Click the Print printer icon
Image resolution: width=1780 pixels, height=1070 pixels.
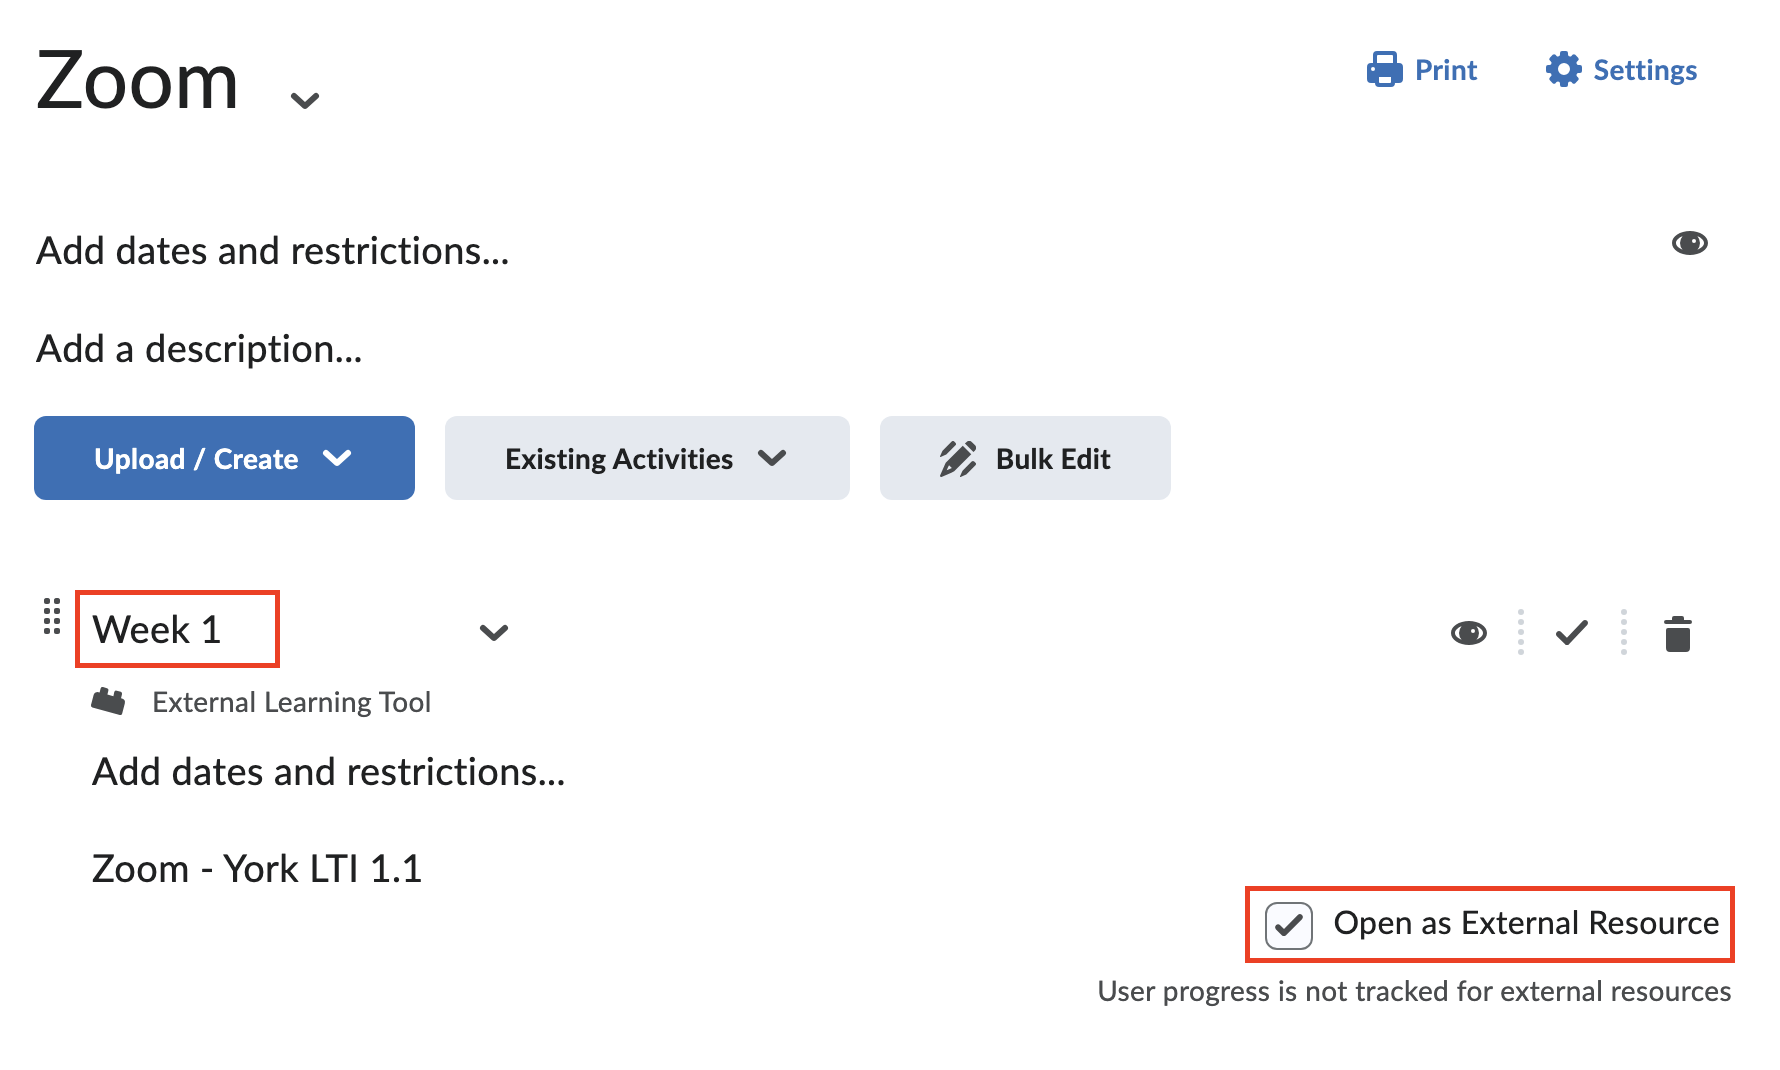(x=1384, y=70)
